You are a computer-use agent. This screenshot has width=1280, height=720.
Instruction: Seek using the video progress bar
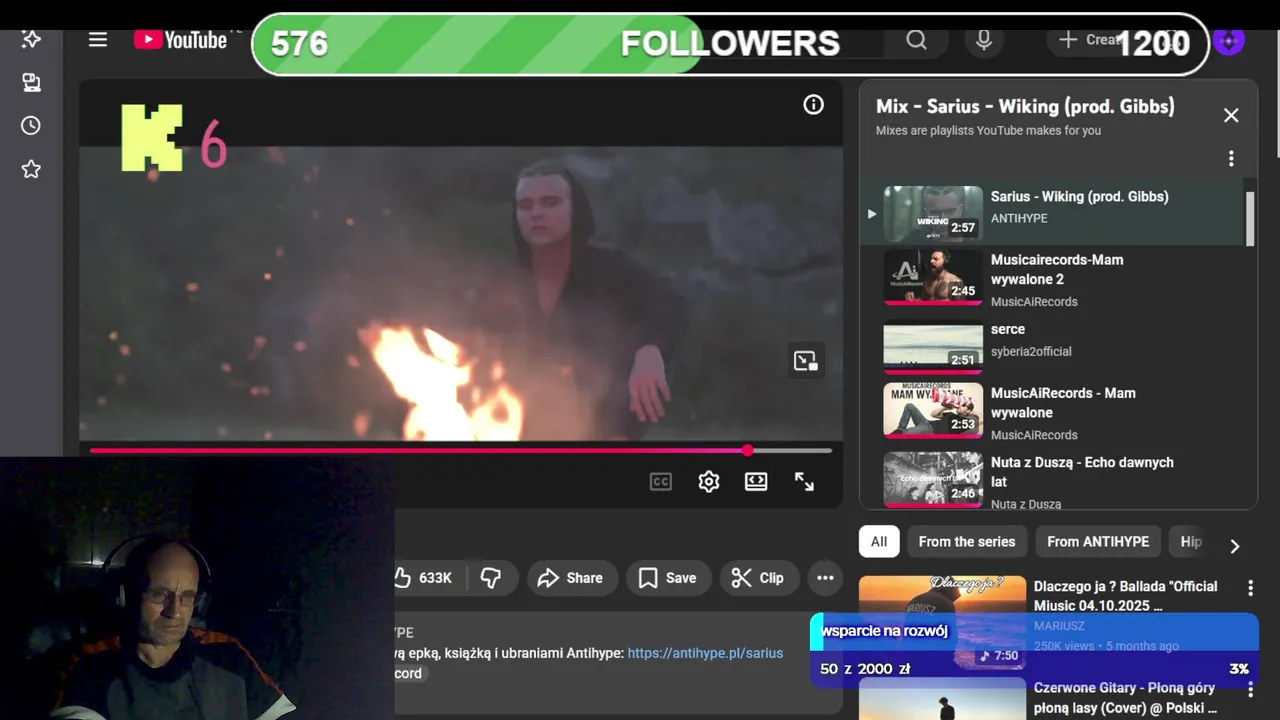pos(461,451)
